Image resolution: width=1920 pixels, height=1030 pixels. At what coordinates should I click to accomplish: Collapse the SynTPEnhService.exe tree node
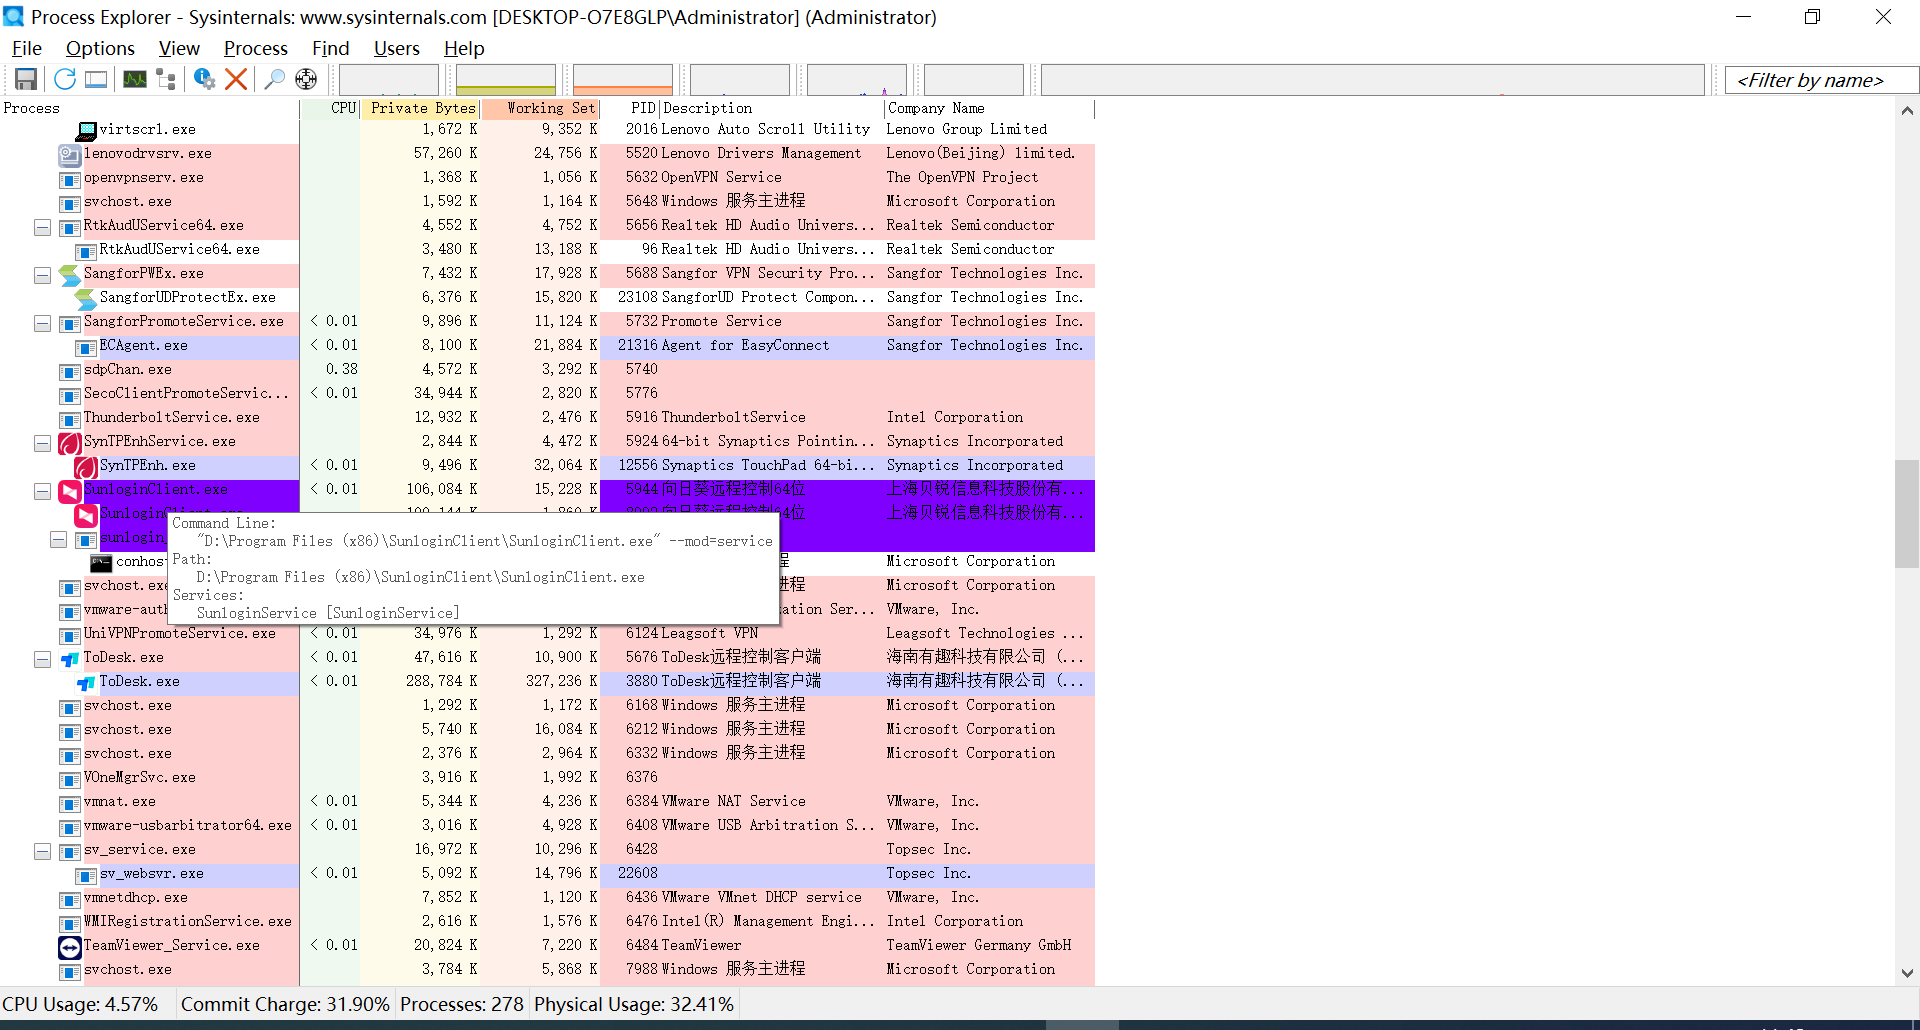42,443
